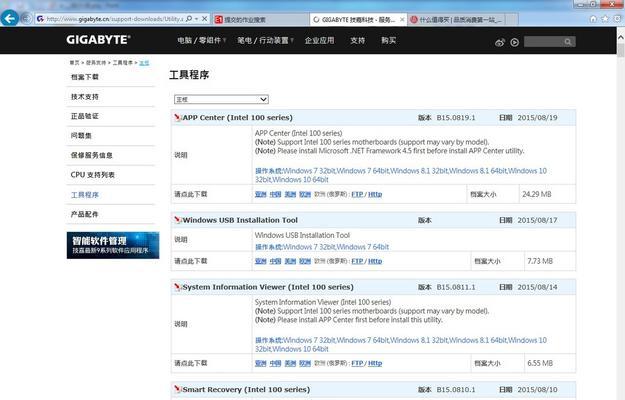Open 正品验证 in the sidebar
Screen dimensions: 625x400
pyautogui.click(x=85, y=116)
